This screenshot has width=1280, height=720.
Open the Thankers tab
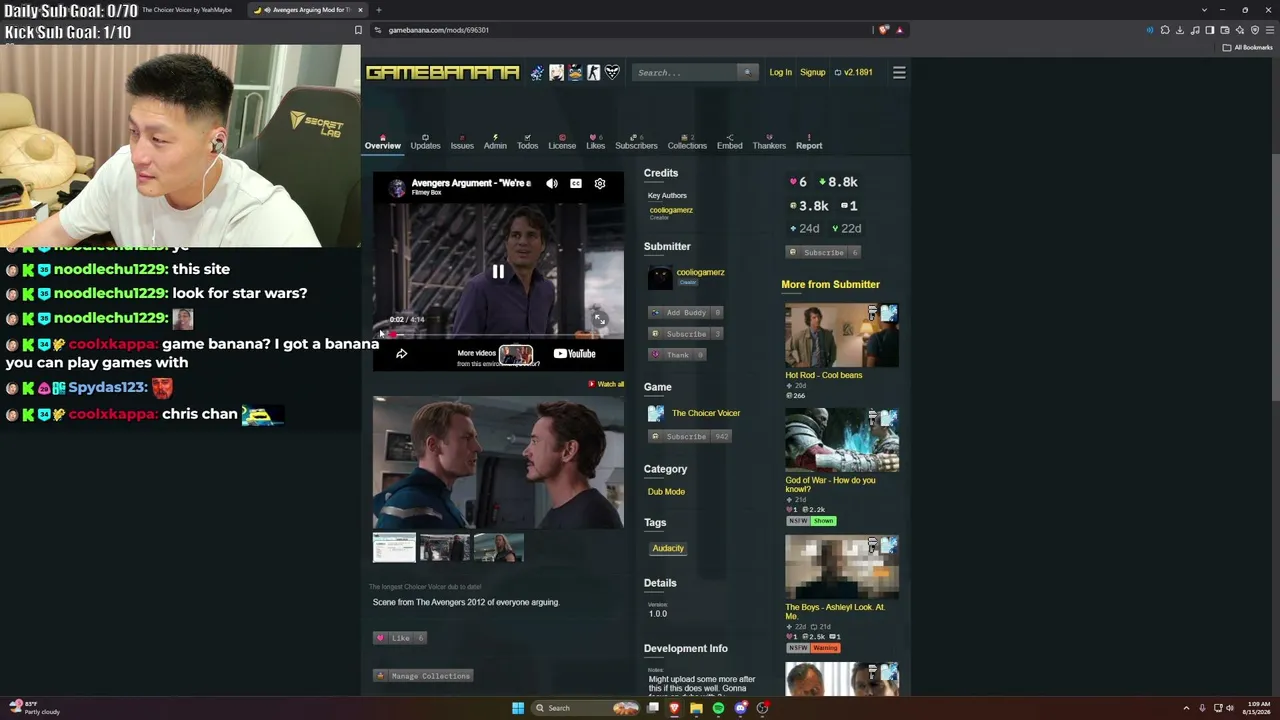[769, 142]
